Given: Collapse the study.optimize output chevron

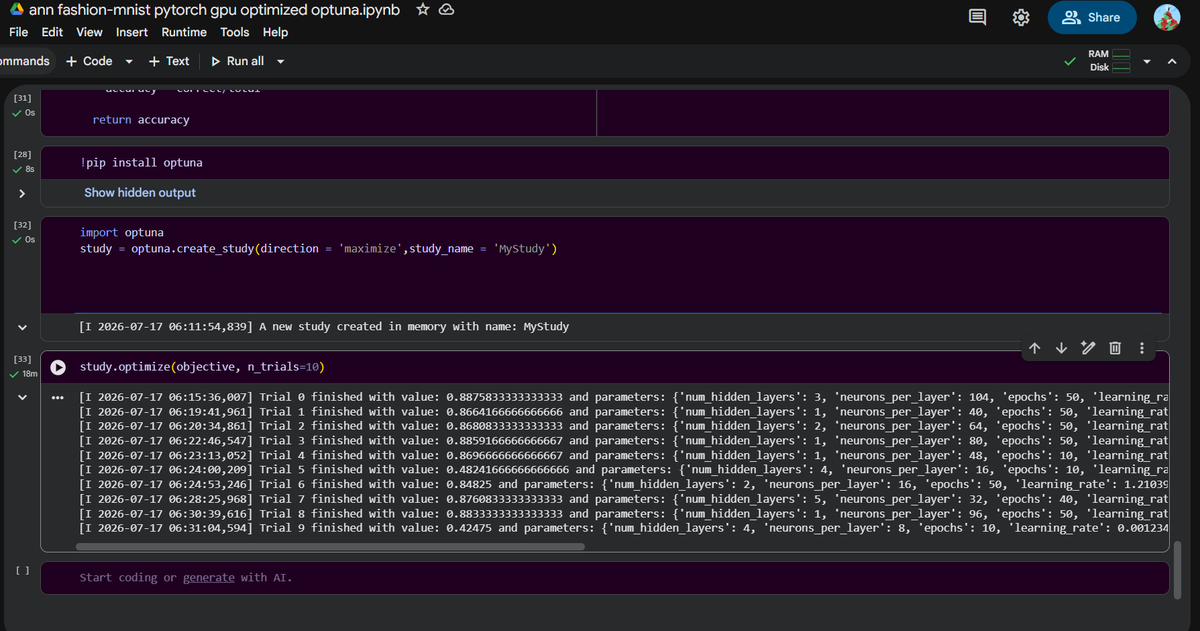Looking at the screenshot, I should pos(21,397).
